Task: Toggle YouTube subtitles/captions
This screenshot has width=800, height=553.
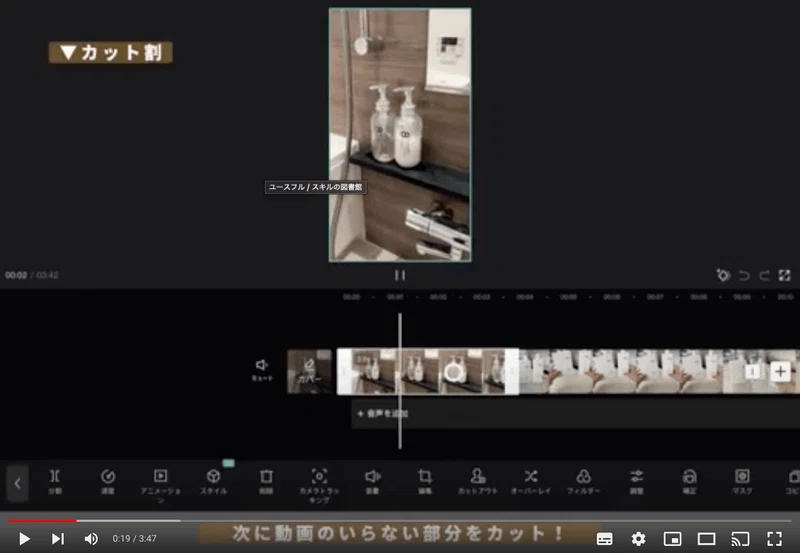Action: click(605, 539)
